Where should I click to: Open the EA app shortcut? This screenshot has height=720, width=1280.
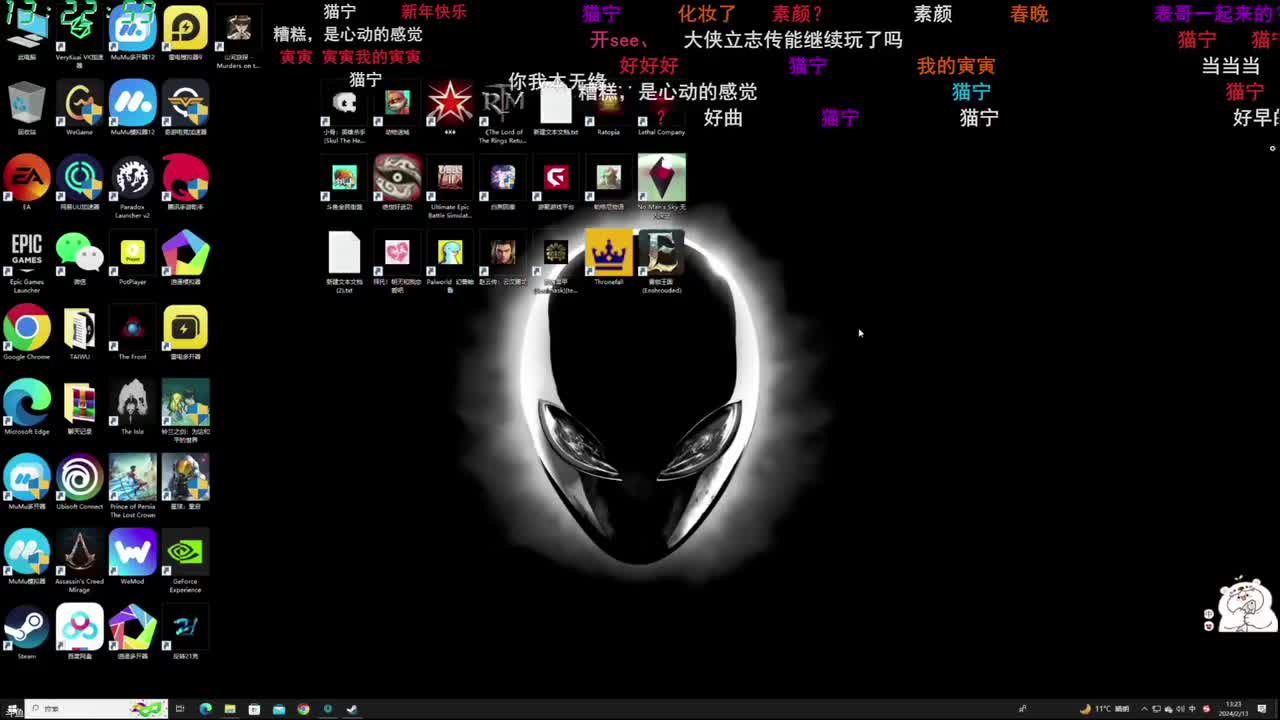click(x=27, y=182)
